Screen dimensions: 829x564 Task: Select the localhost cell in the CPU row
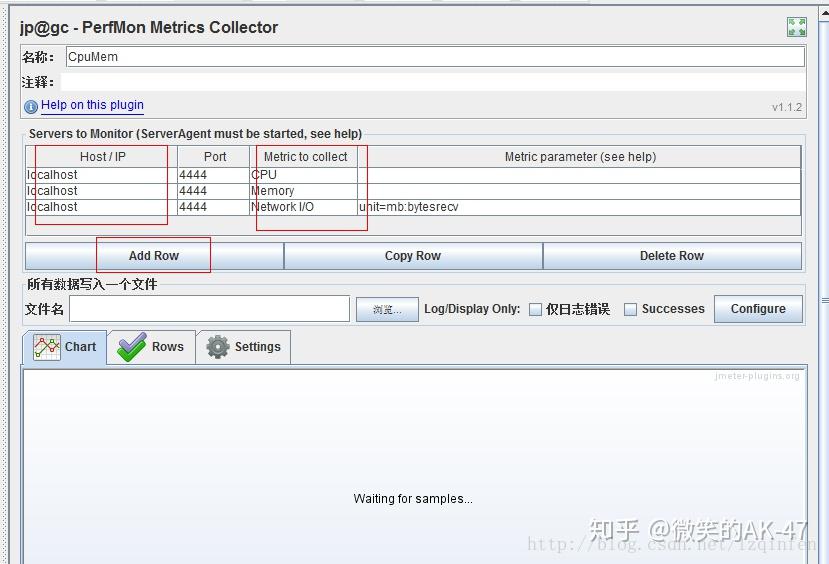(102, 175)
